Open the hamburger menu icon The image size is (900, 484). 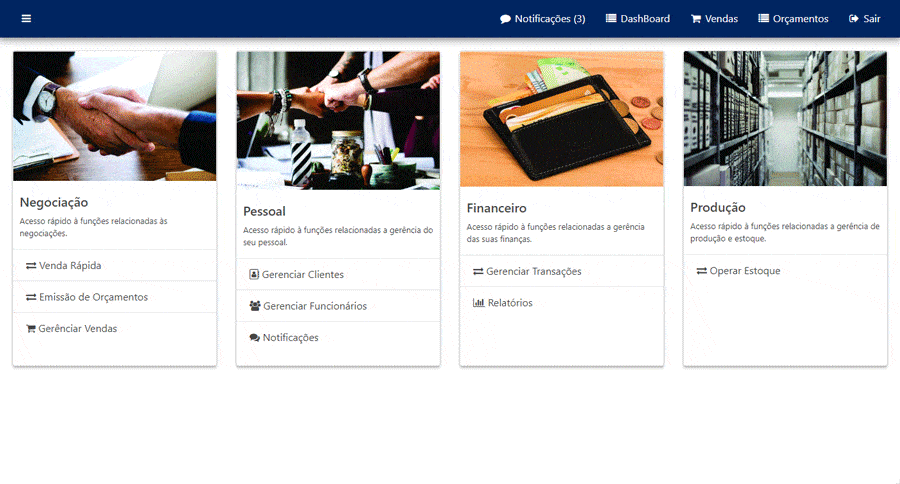[x=26, y=18]
